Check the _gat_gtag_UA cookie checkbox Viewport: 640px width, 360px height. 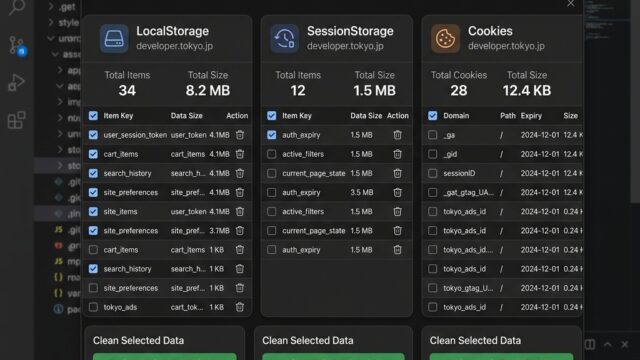433,192
